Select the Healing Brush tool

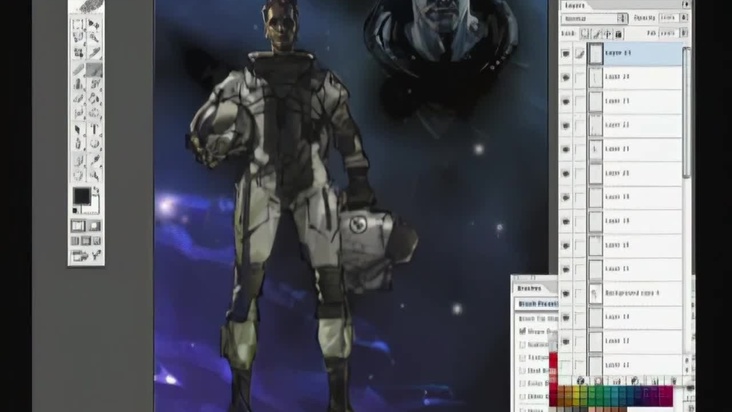click(x=78, y=70)
